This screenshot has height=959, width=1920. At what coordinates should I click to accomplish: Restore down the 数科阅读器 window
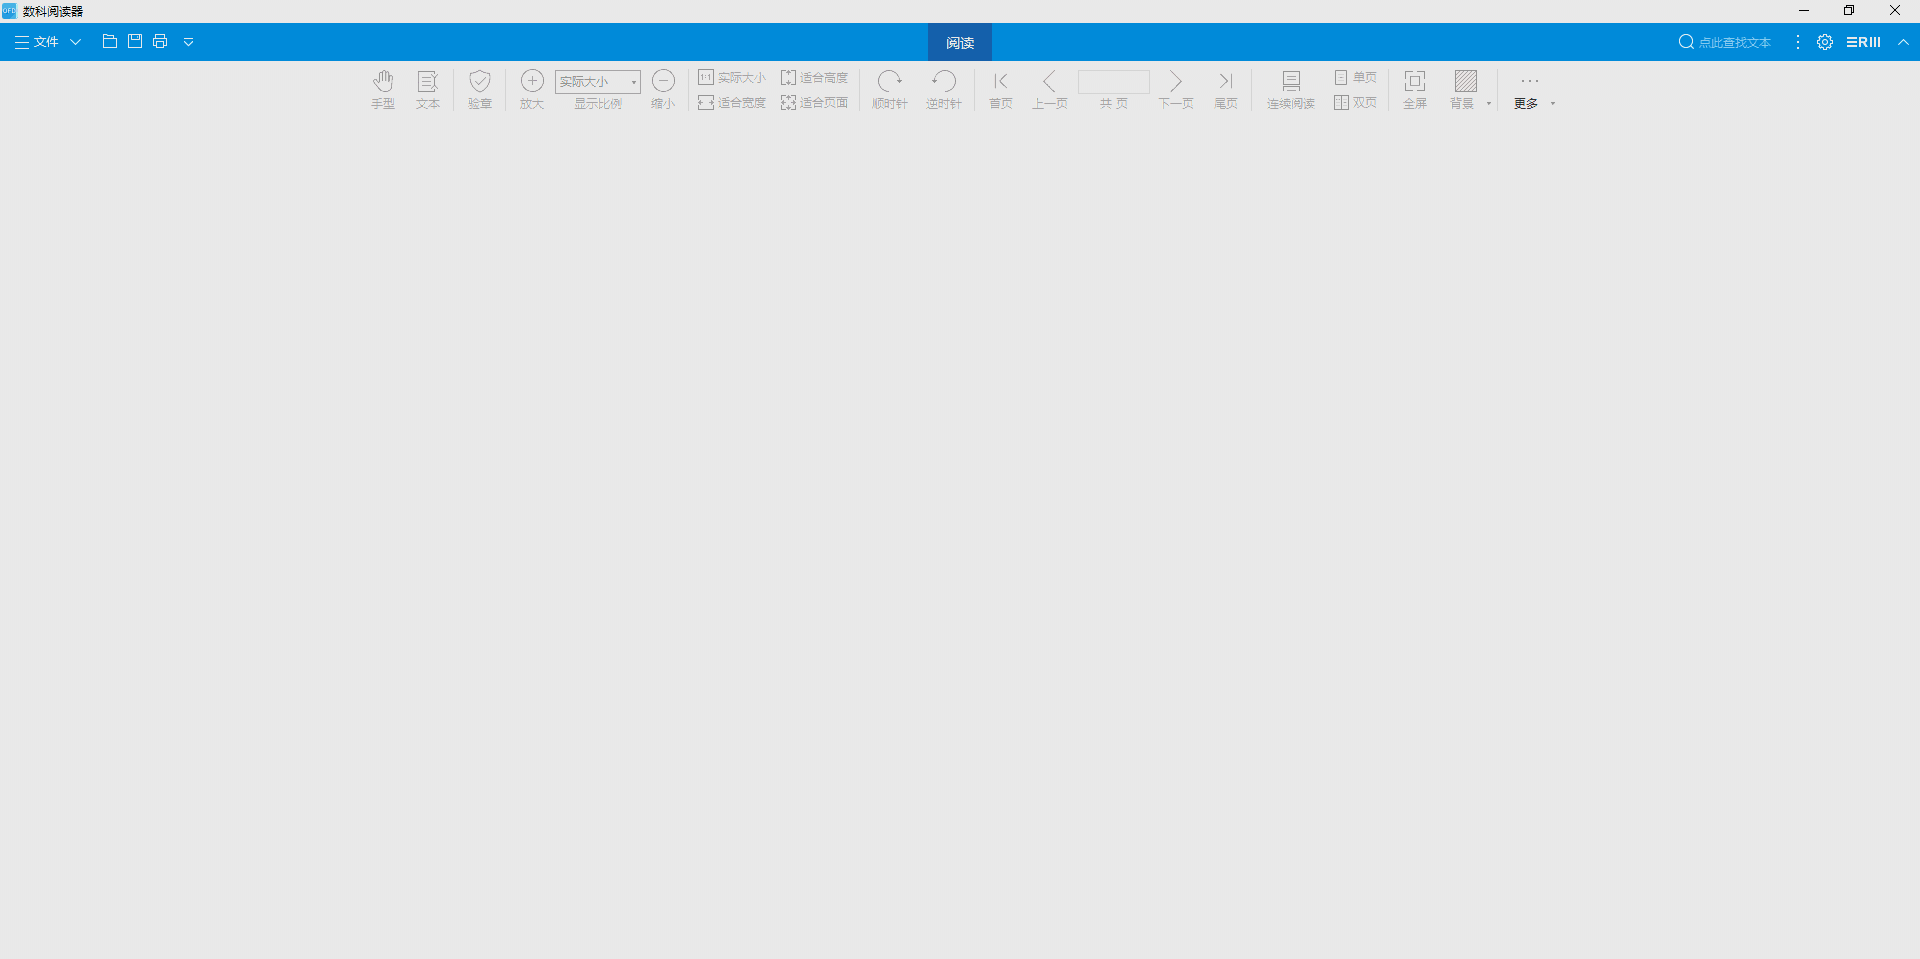click(1849, 11)
